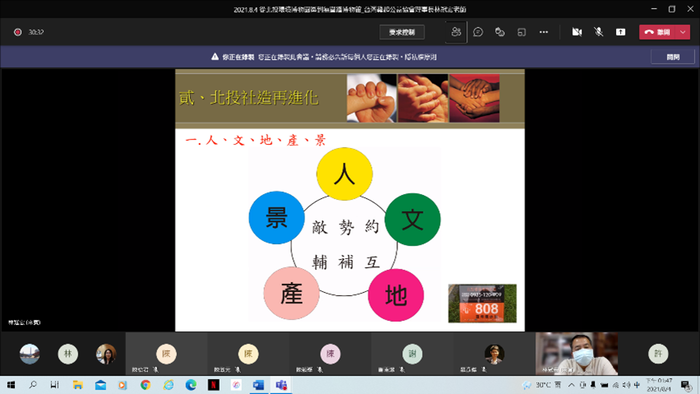Viewport: 700px width, 394px height.
Task: Select the 許 participant avatar
Action: click(x=658, y=354)
